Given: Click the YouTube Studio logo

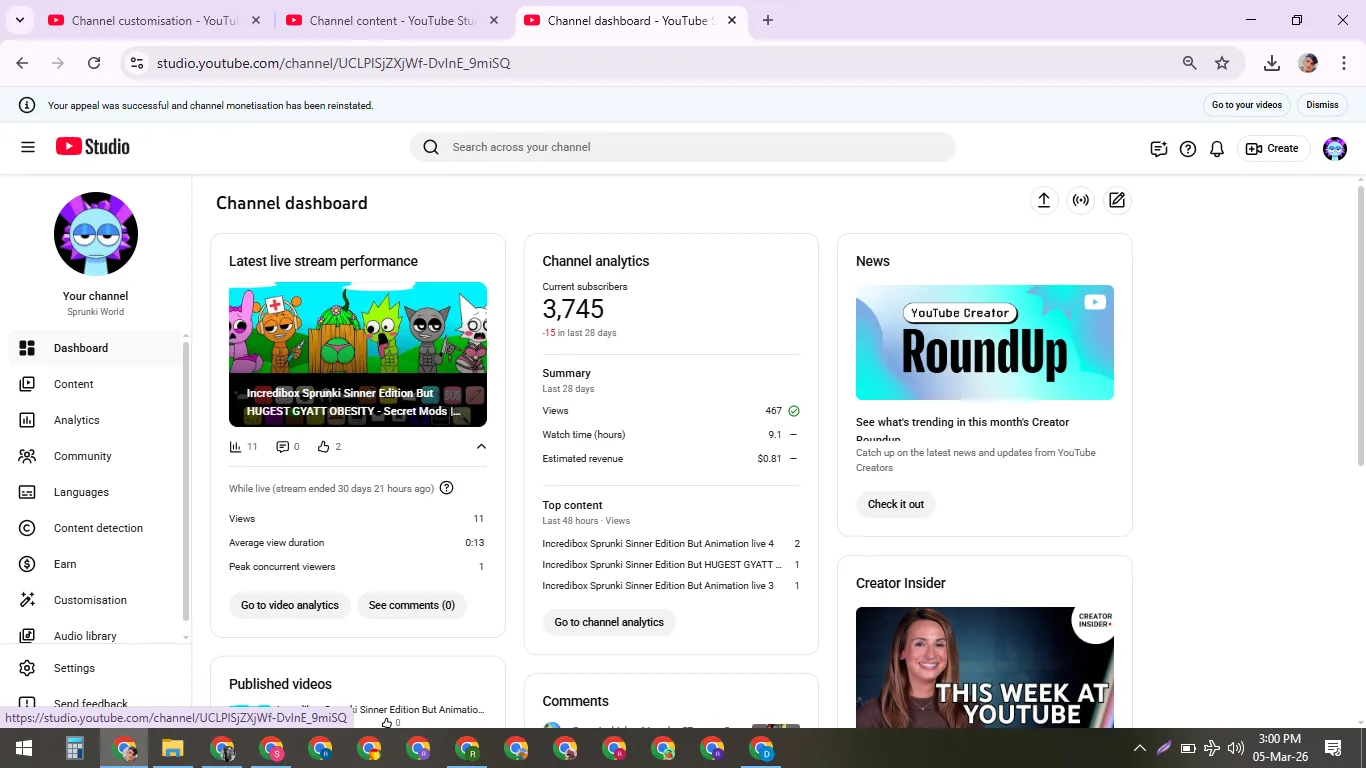Looking at the screenshot, I should coord(93,147).
